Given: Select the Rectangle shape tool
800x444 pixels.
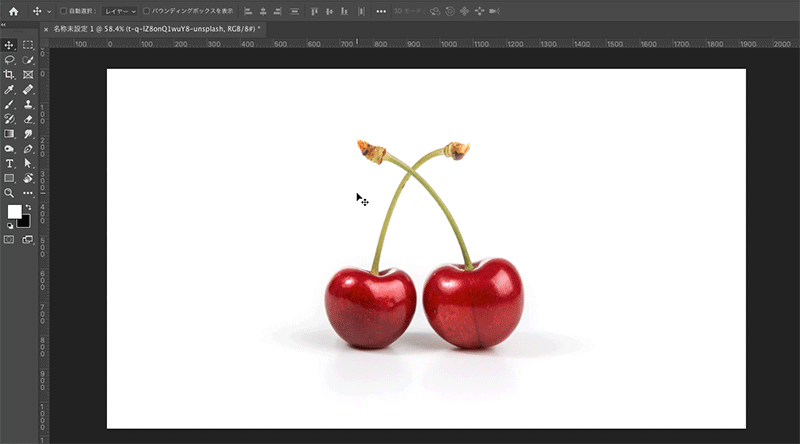Looking at the screenshot, I should pos(9,179).
